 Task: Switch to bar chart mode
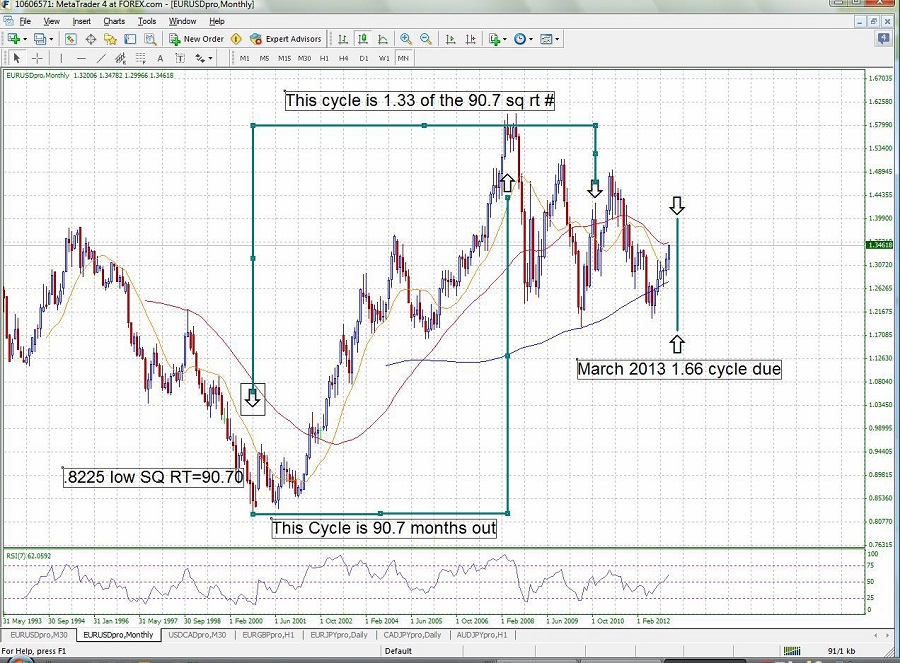(343, 39)
